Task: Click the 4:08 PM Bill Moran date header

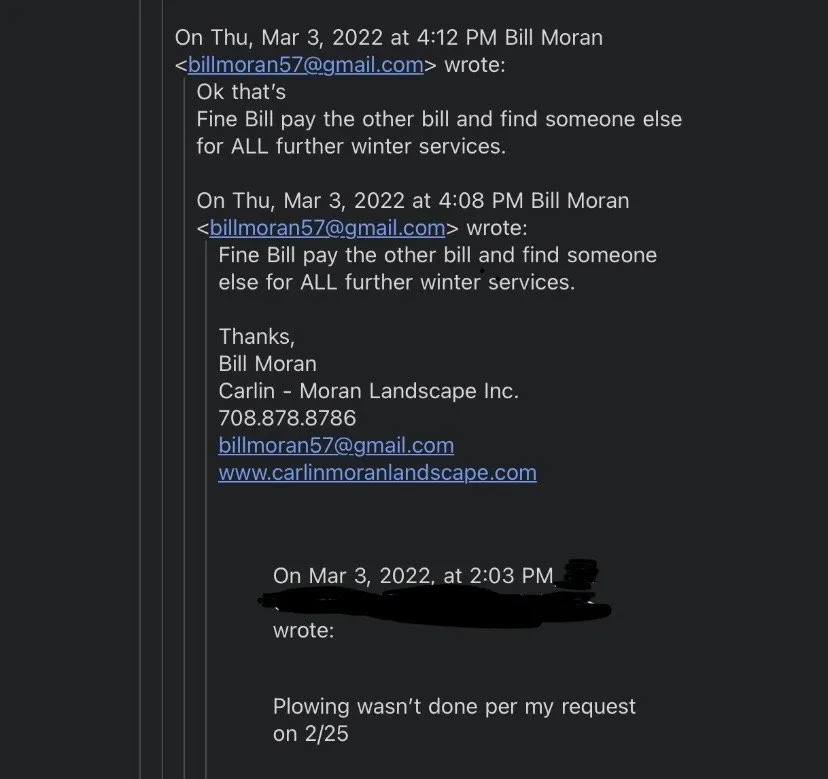Action: click(x=412, y=201)
